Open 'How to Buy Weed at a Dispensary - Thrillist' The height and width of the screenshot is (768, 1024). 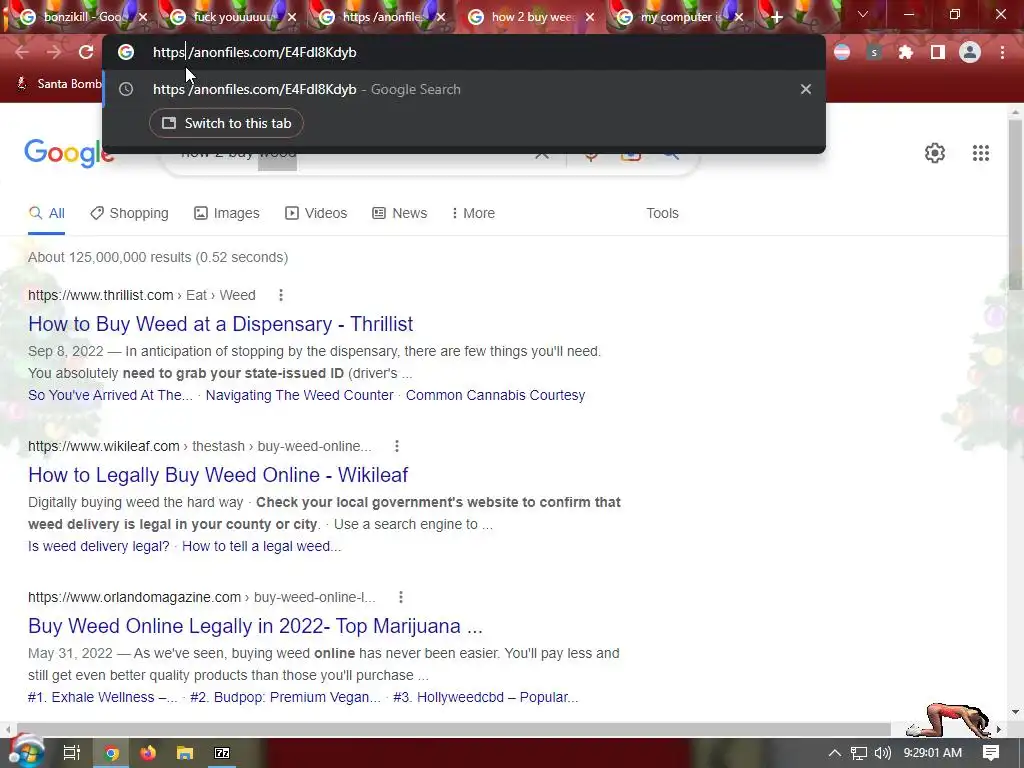point(221,324)
